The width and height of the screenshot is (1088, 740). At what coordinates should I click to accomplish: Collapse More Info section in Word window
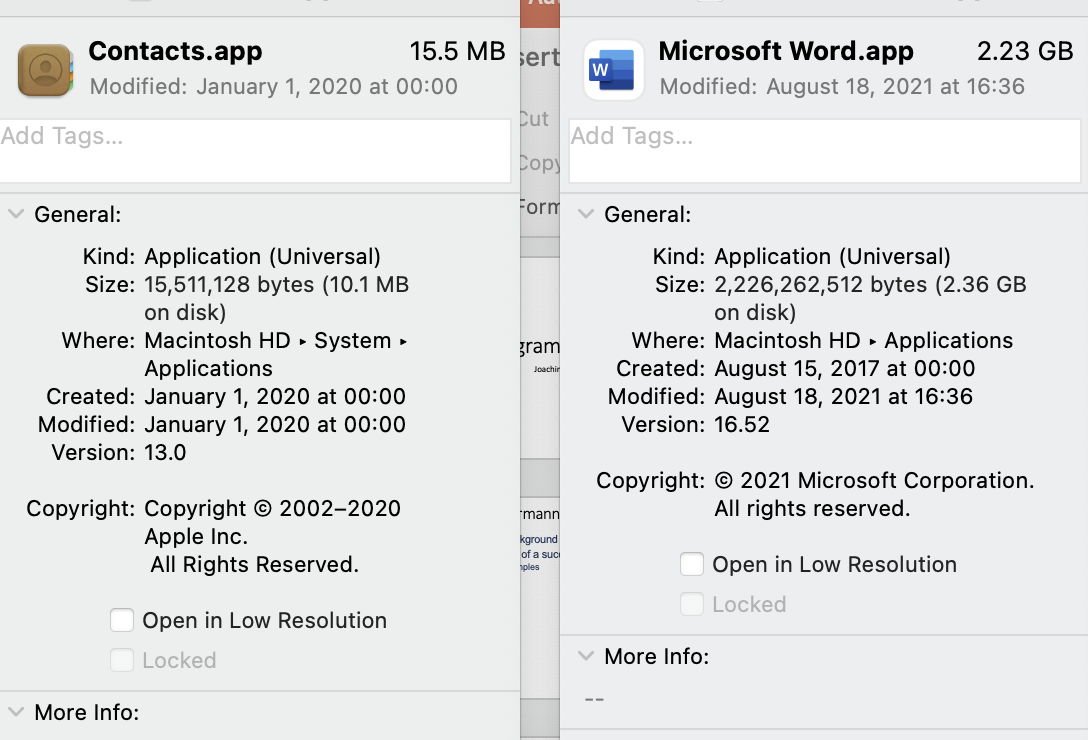click(586, 656)
